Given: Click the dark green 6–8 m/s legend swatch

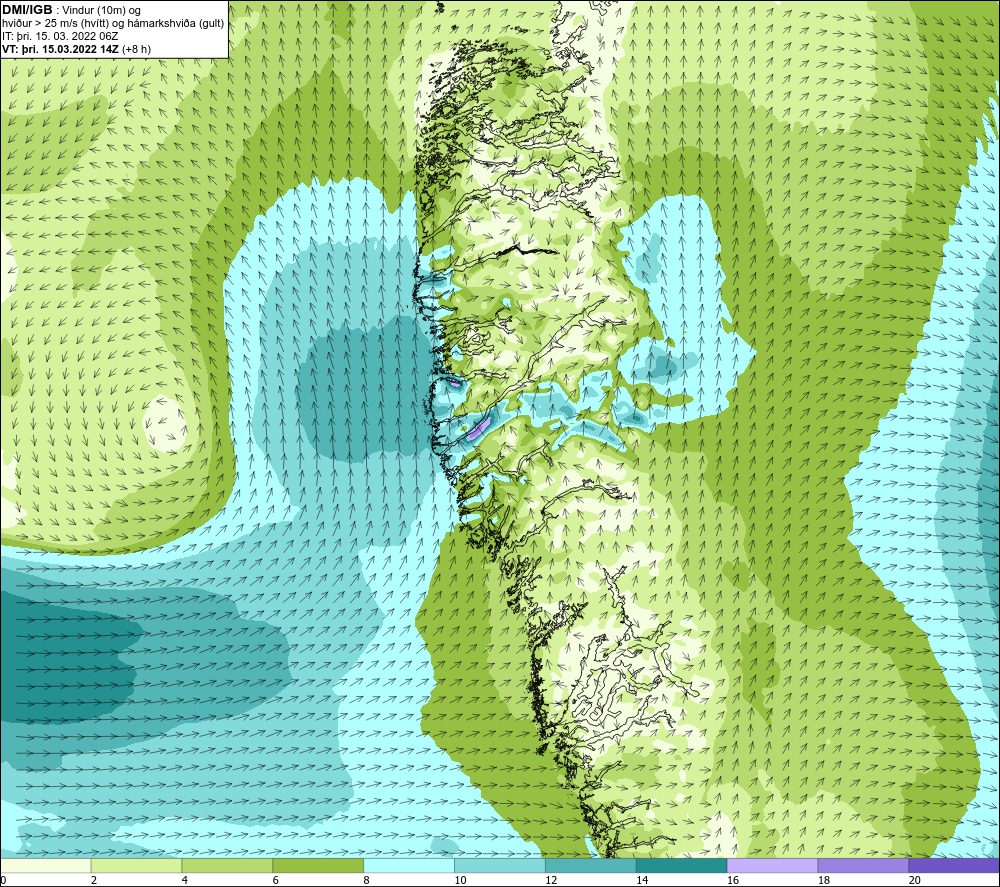Looking at the screenshot, I should pyautogui.click(x=318, y=865).
